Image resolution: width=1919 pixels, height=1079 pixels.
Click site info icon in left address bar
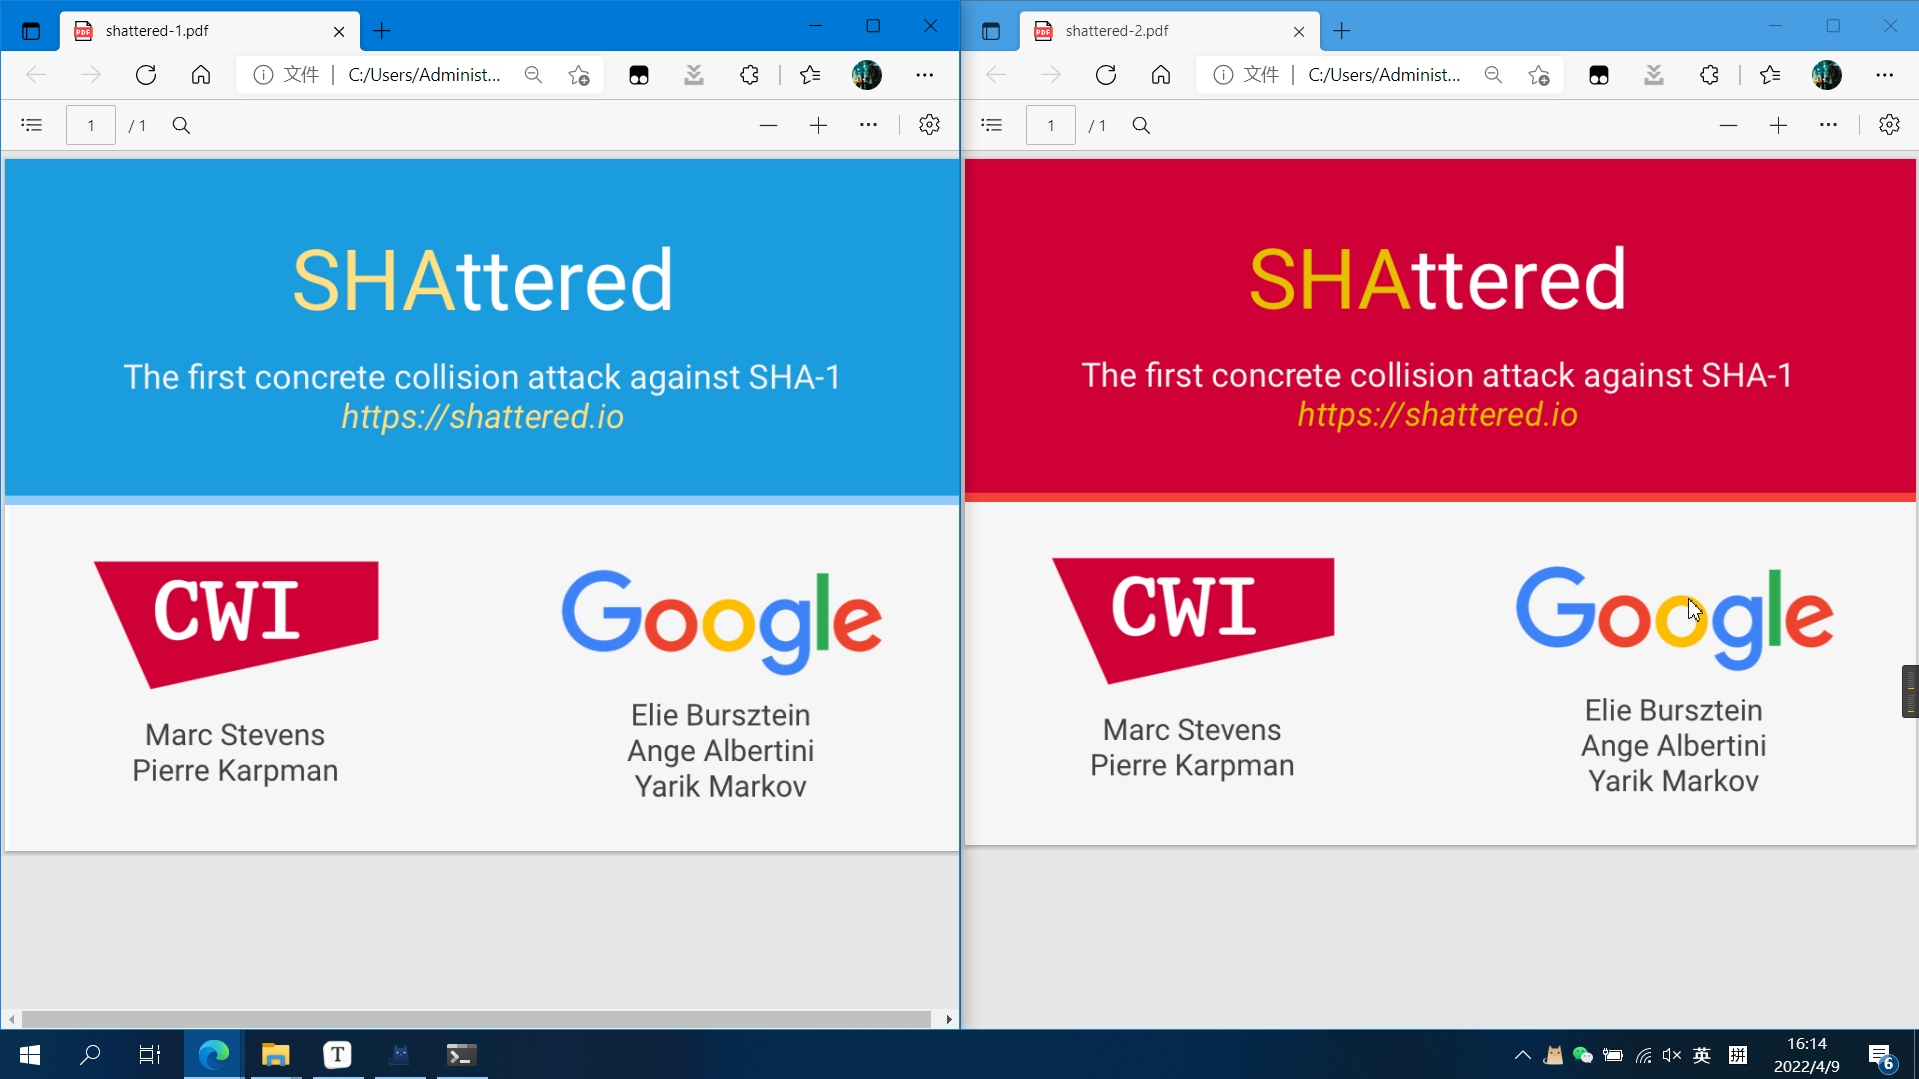tap(263, 75)
